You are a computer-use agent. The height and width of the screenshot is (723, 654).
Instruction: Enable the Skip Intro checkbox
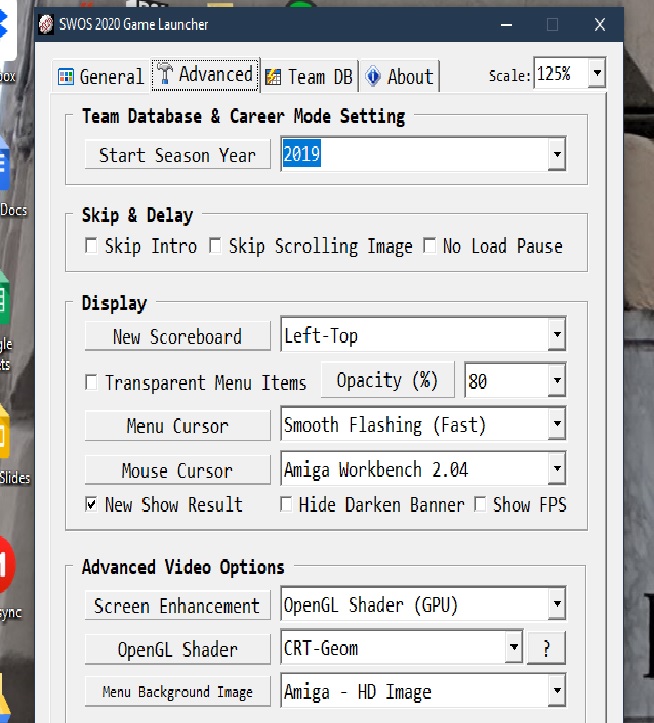[92, 246]
